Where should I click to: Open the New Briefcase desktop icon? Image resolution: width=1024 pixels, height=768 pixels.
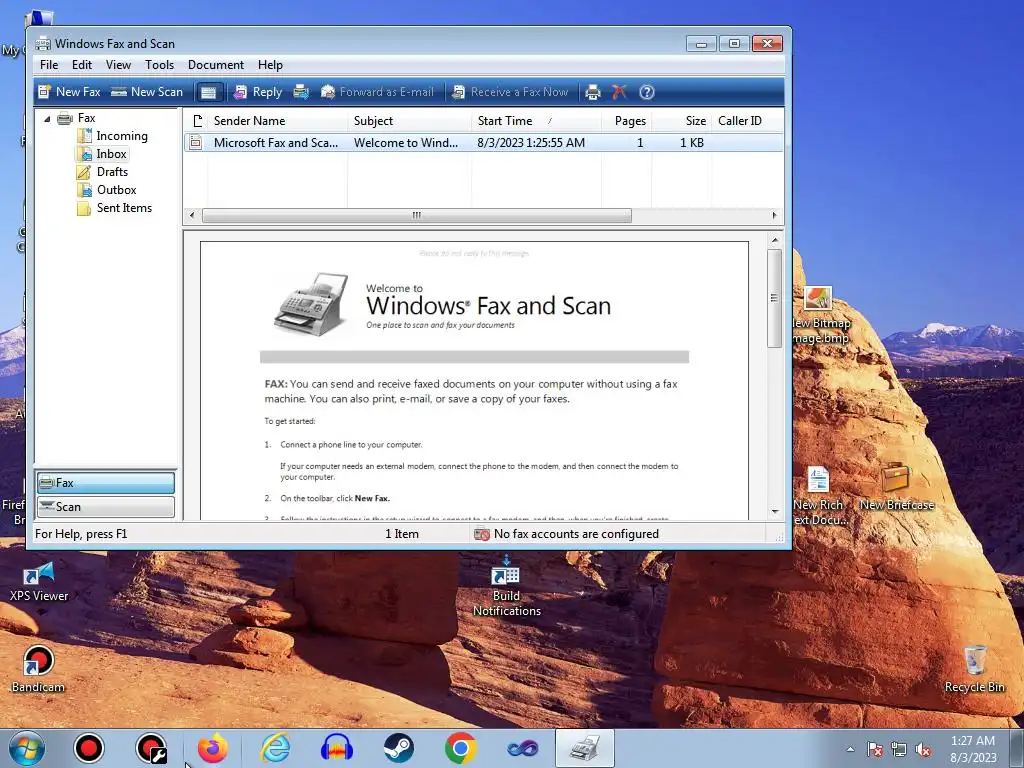pos(897,487)
